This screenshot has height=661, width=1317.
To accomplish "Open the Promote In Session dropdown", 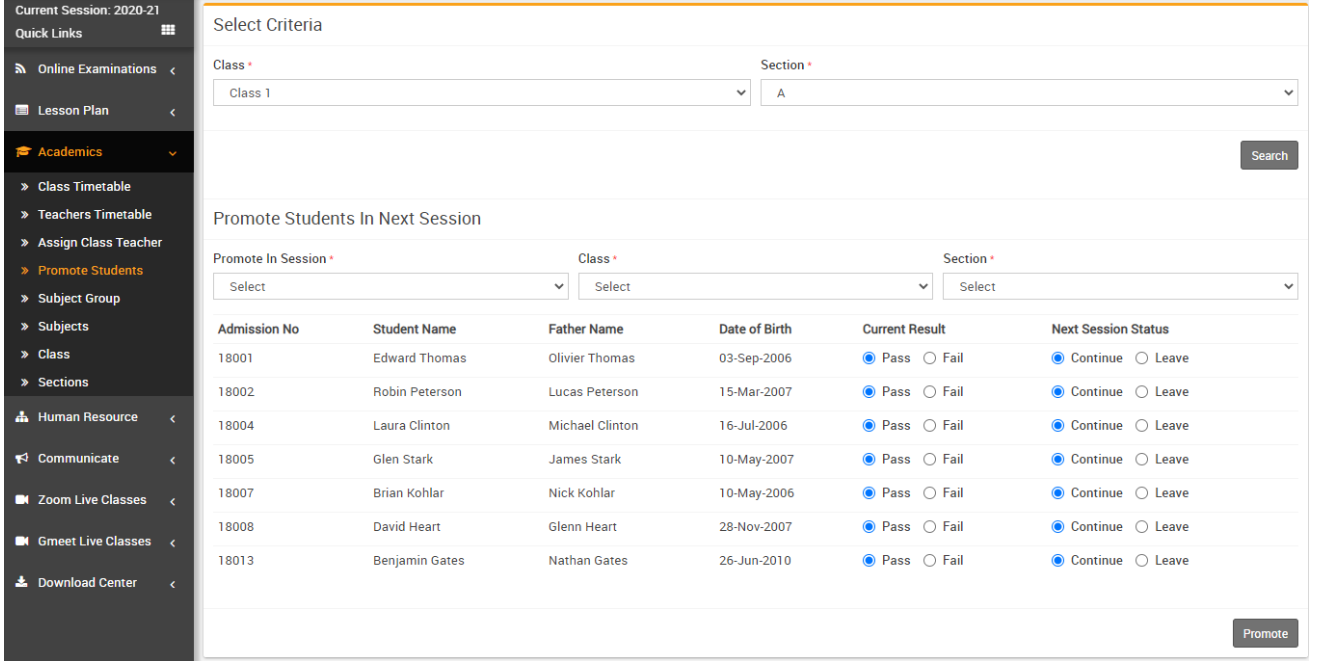I will coord(390,287).
